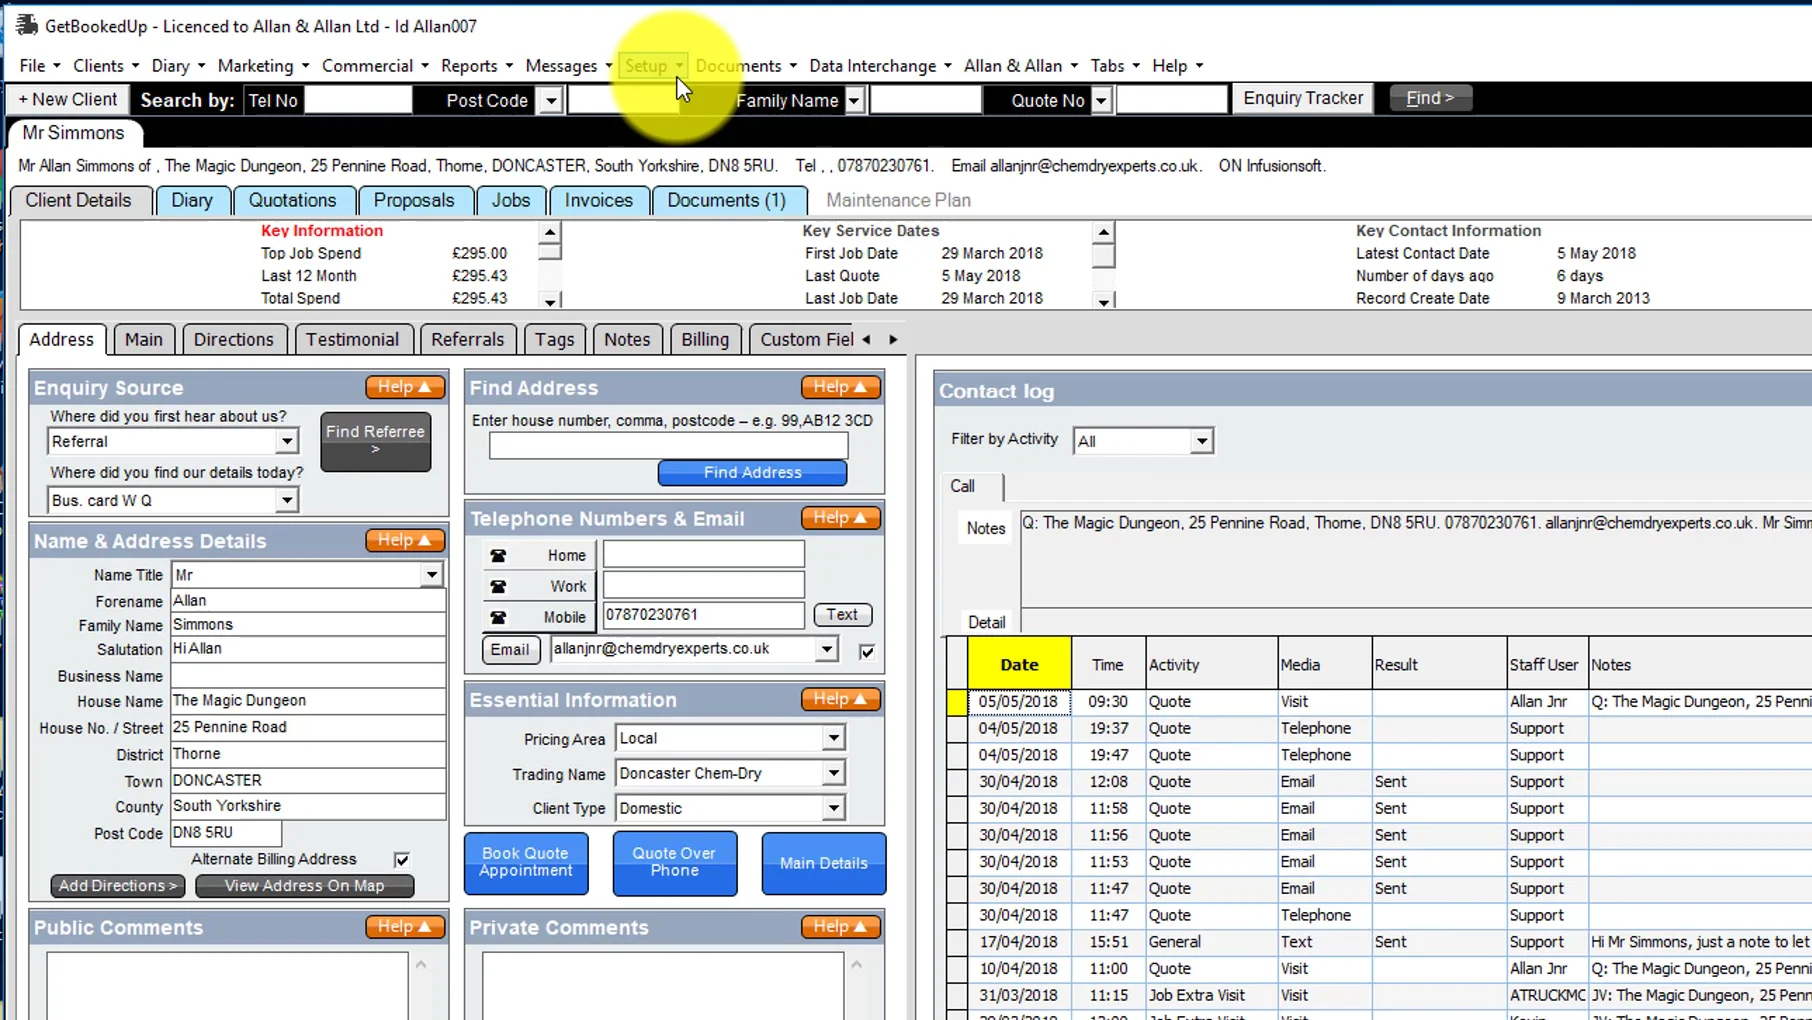Open Help for Name & Address Details

click(x=405, y=540)
